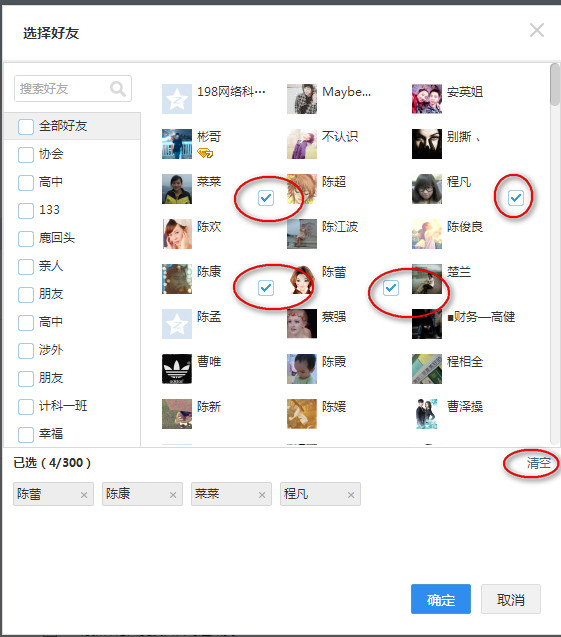Screen dimensions: 561x637
Task: Select the star avatar of 198网络科
Action: [177, 99]
